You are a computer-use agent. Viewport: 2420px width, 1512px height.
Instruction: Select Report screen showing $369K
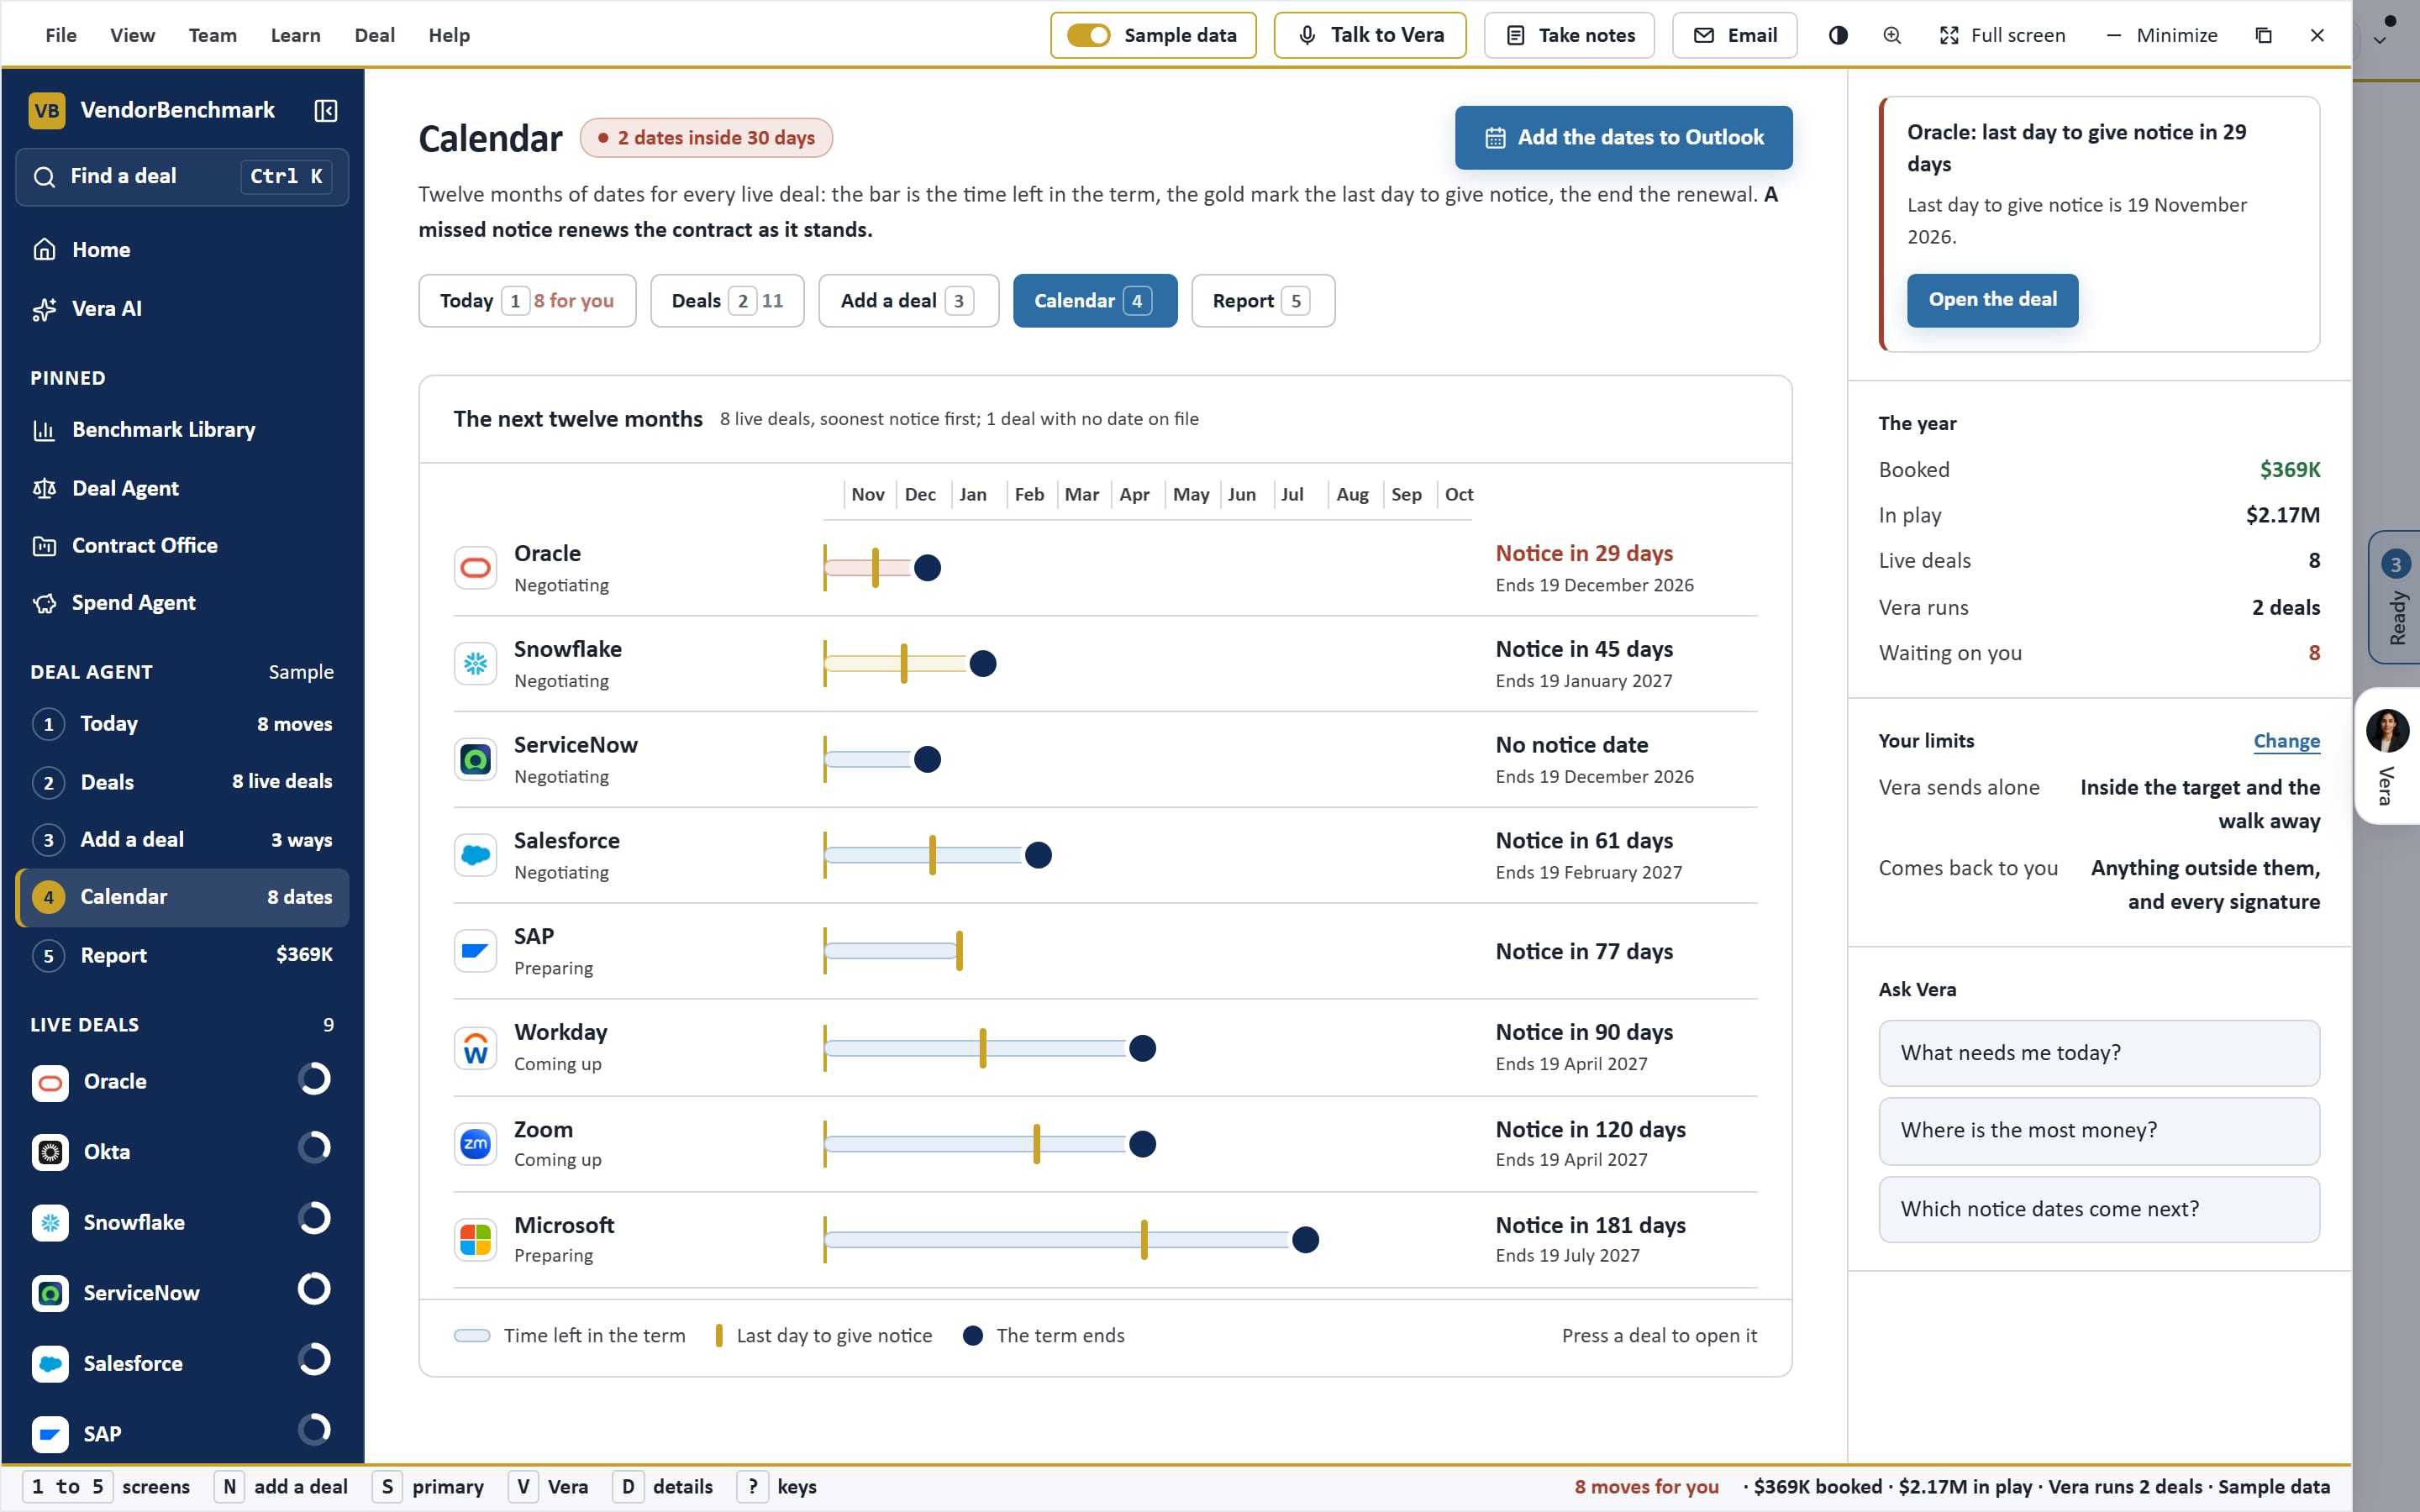pos(182,955)
